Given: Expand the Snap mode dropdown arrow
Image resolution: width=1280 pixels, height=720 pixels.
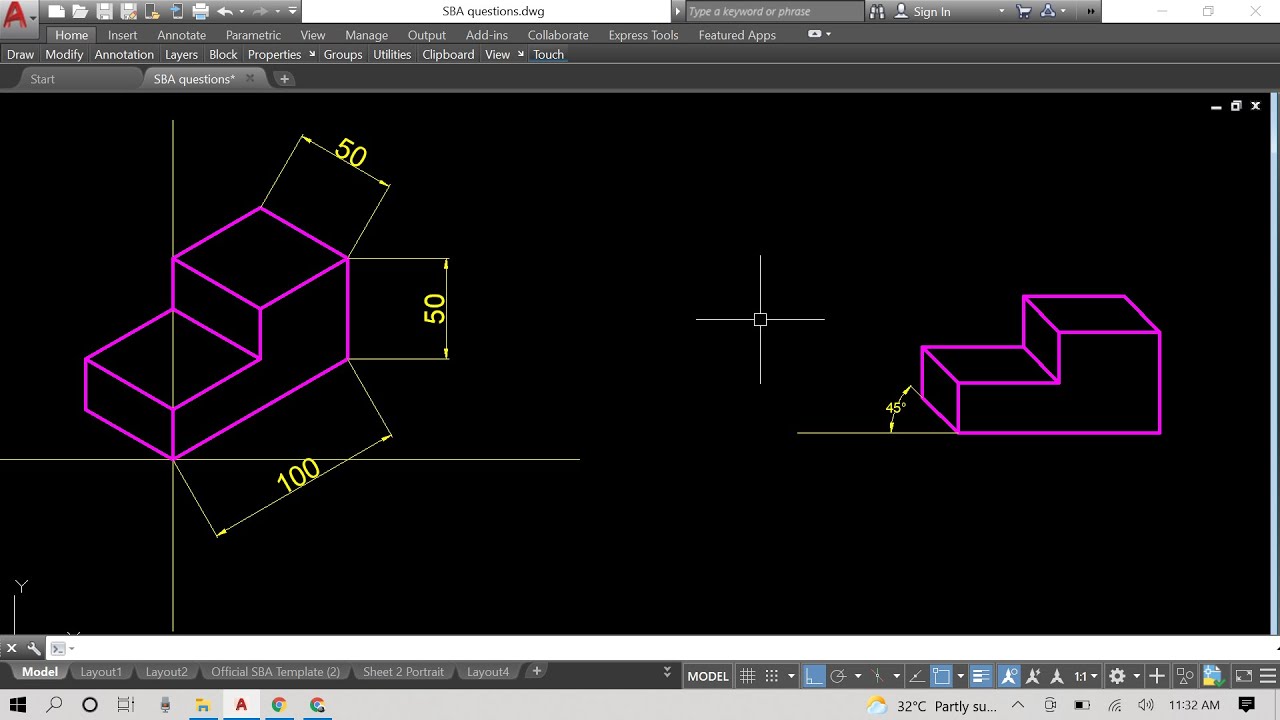Looking at the screenshot, I should click(x=791, y=676).
